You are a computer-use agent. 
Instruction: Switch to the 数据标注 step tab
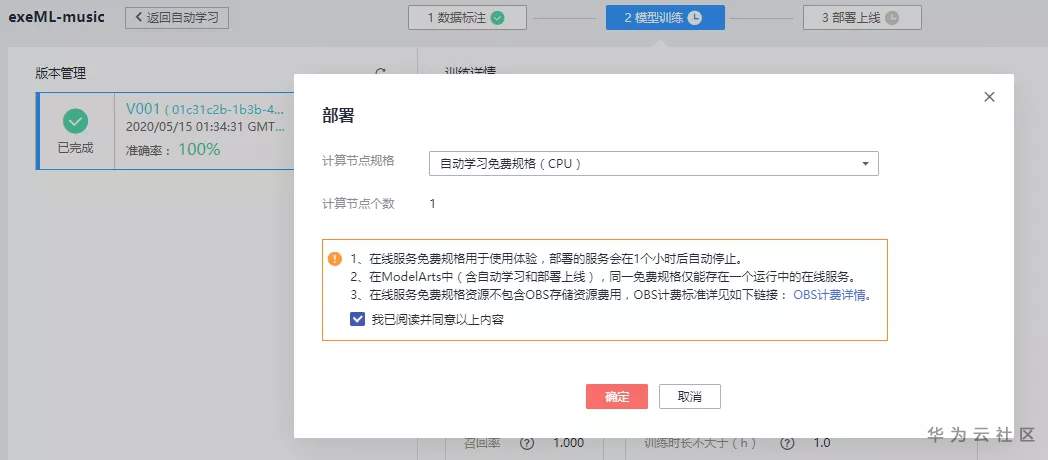pyautogui.click(x=466, y=17)
